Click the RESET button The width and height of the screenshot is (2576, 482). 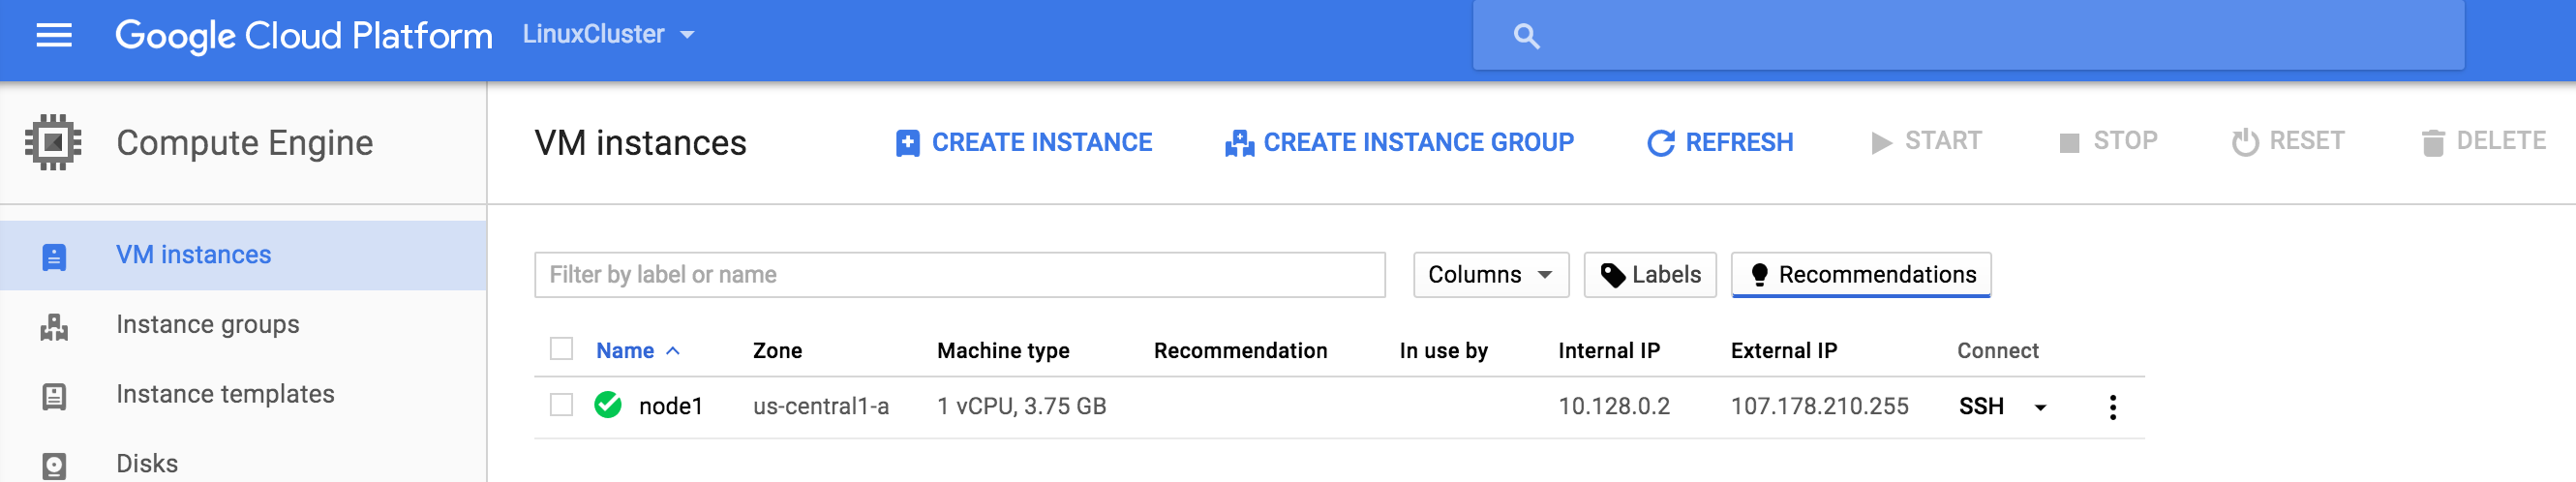(2288, 142)
